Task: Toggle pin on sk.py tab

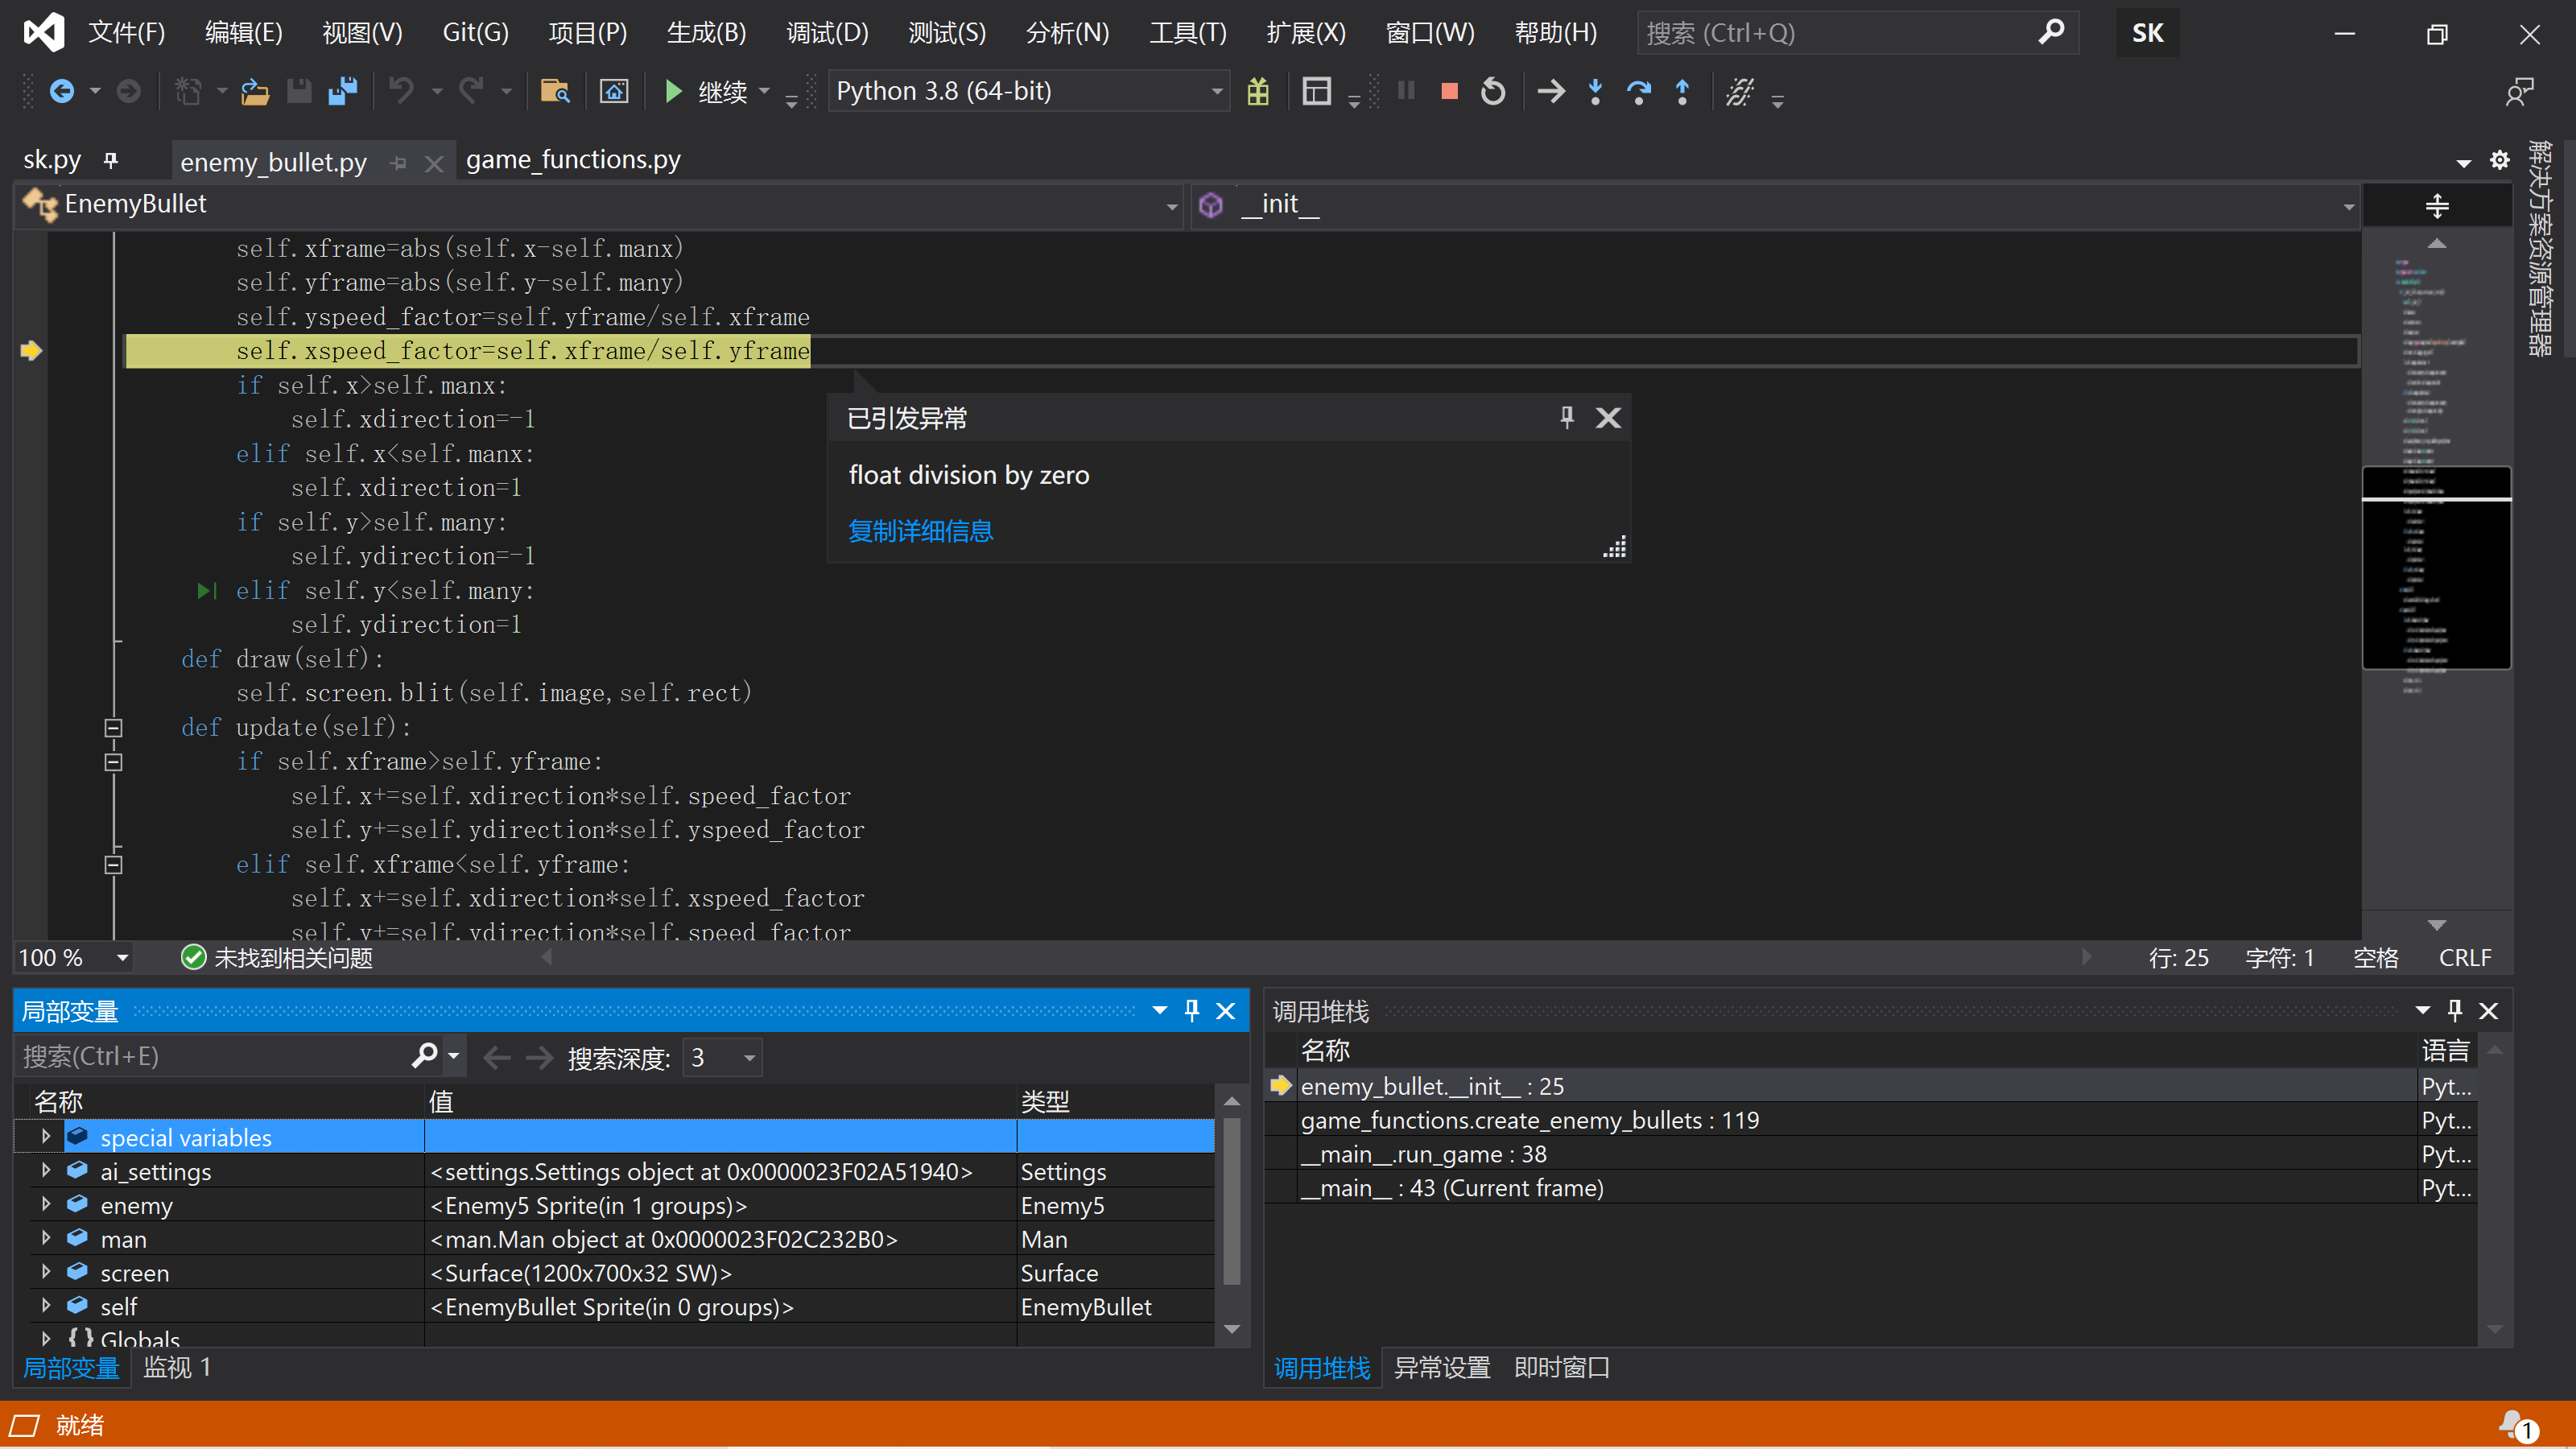Action: [x=111, y=160]
